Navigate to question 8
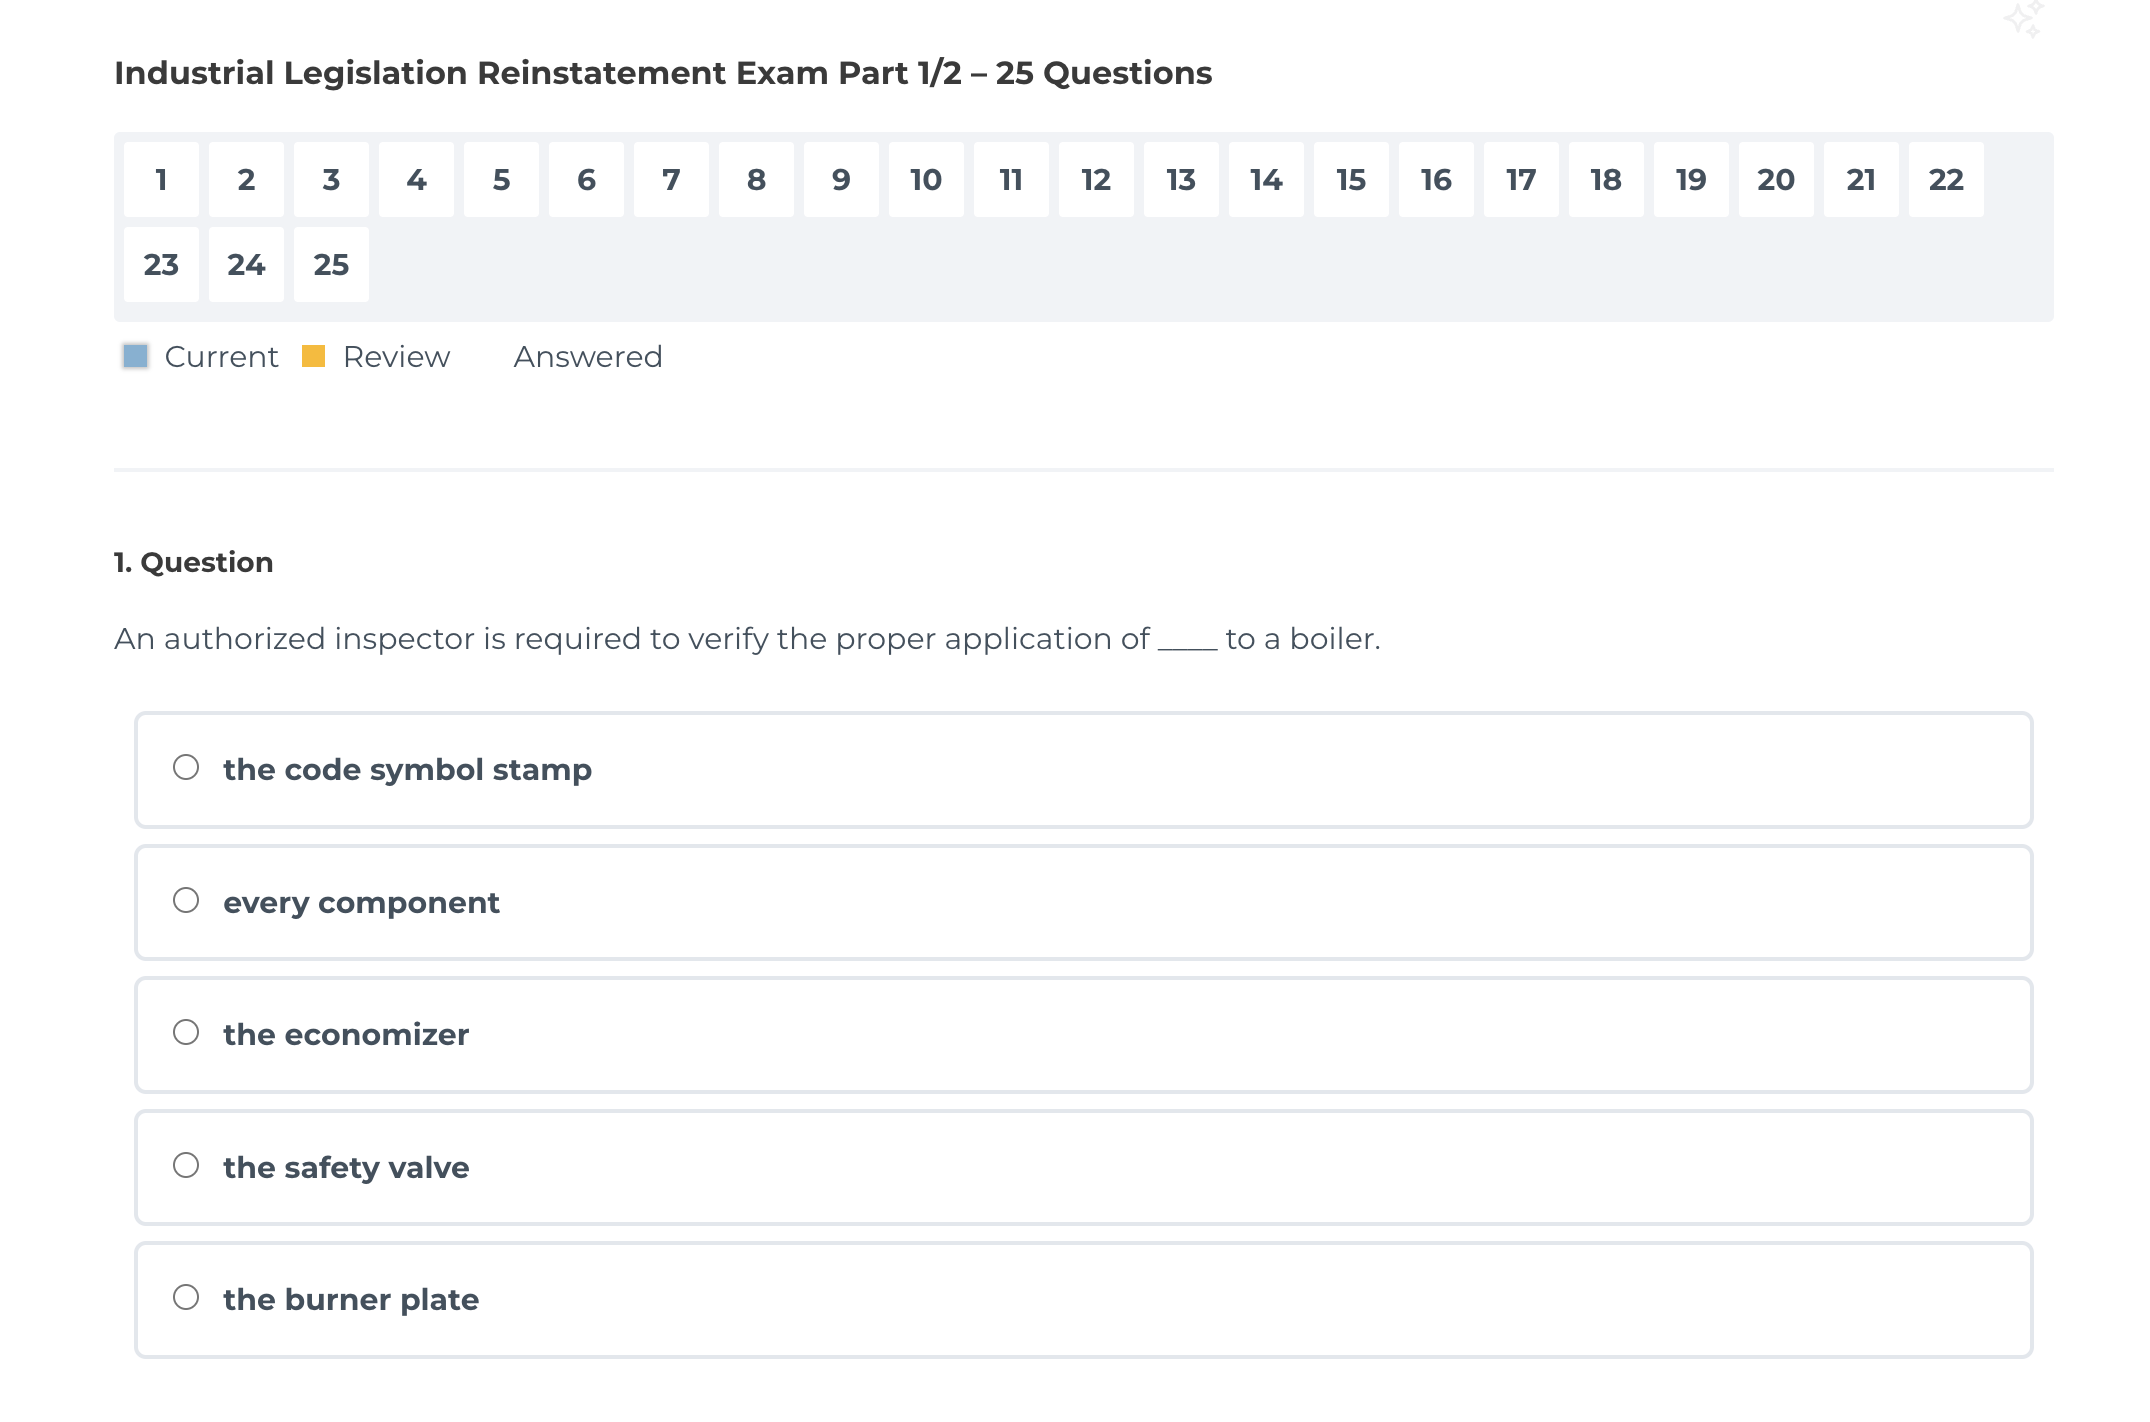The height and width of the screenshot is (1422, 2150). pyautogui.click(x=756, y=180)
